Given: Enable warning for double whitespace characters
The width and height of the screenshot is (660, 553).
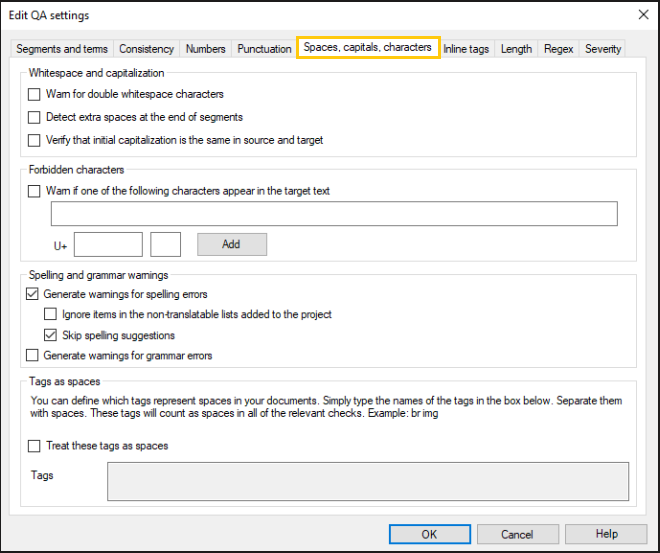Looking at the screenshot, I should (x=35, y=95).
